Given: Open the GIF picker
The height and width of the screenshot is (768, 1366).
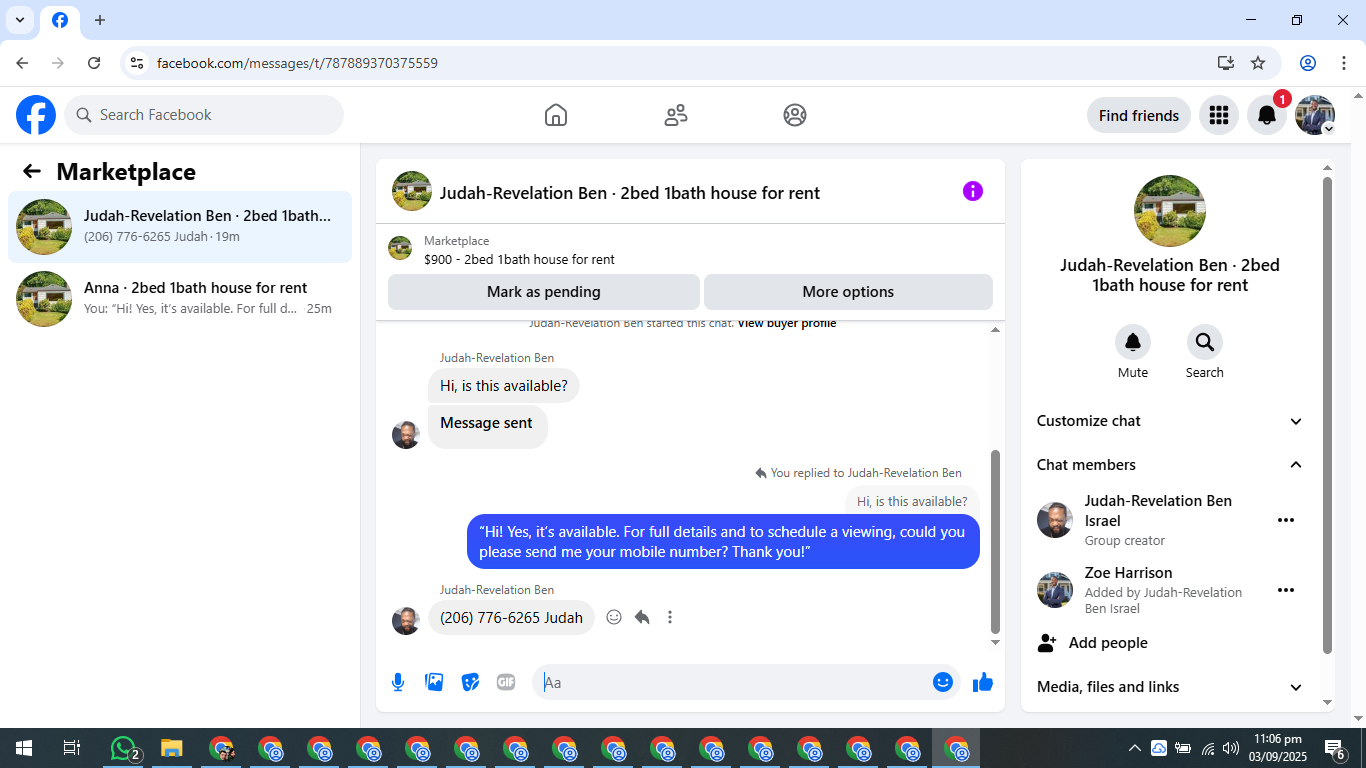Looking at the screenshot, I should (x=506, y=682).
